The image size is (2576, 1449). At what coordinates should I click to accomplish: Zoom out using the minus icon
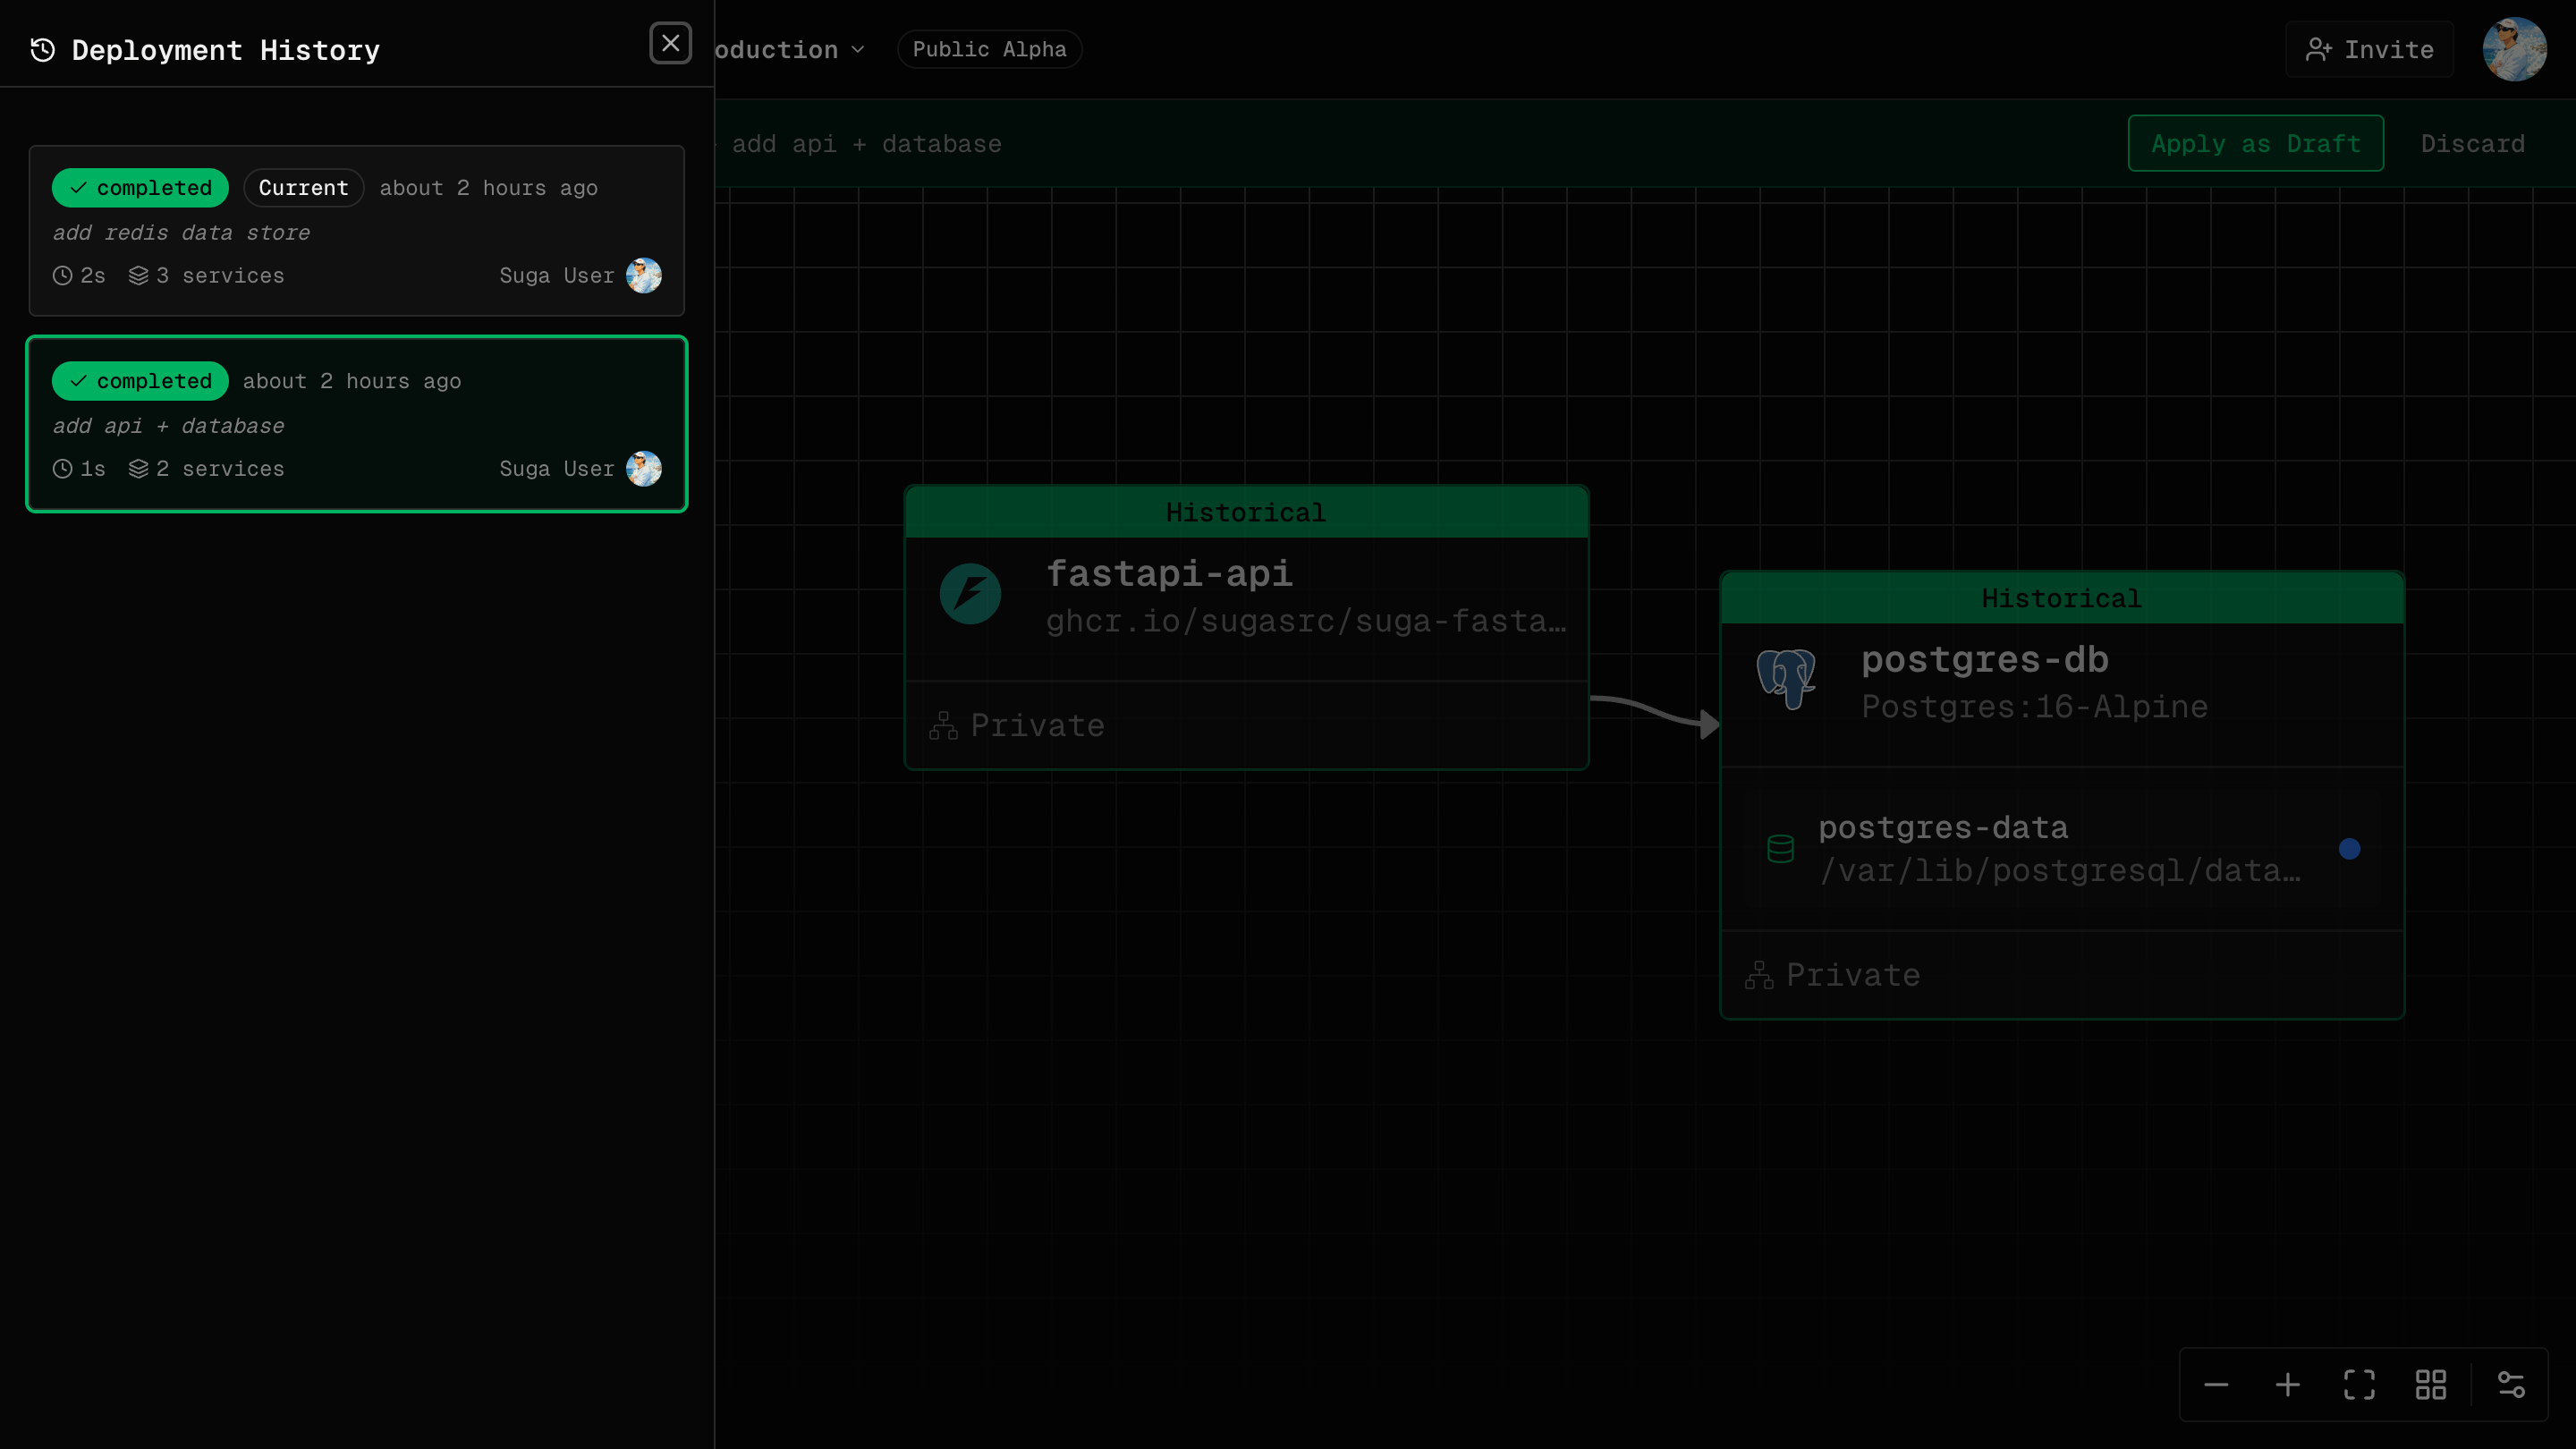tap(2216, 1384)
